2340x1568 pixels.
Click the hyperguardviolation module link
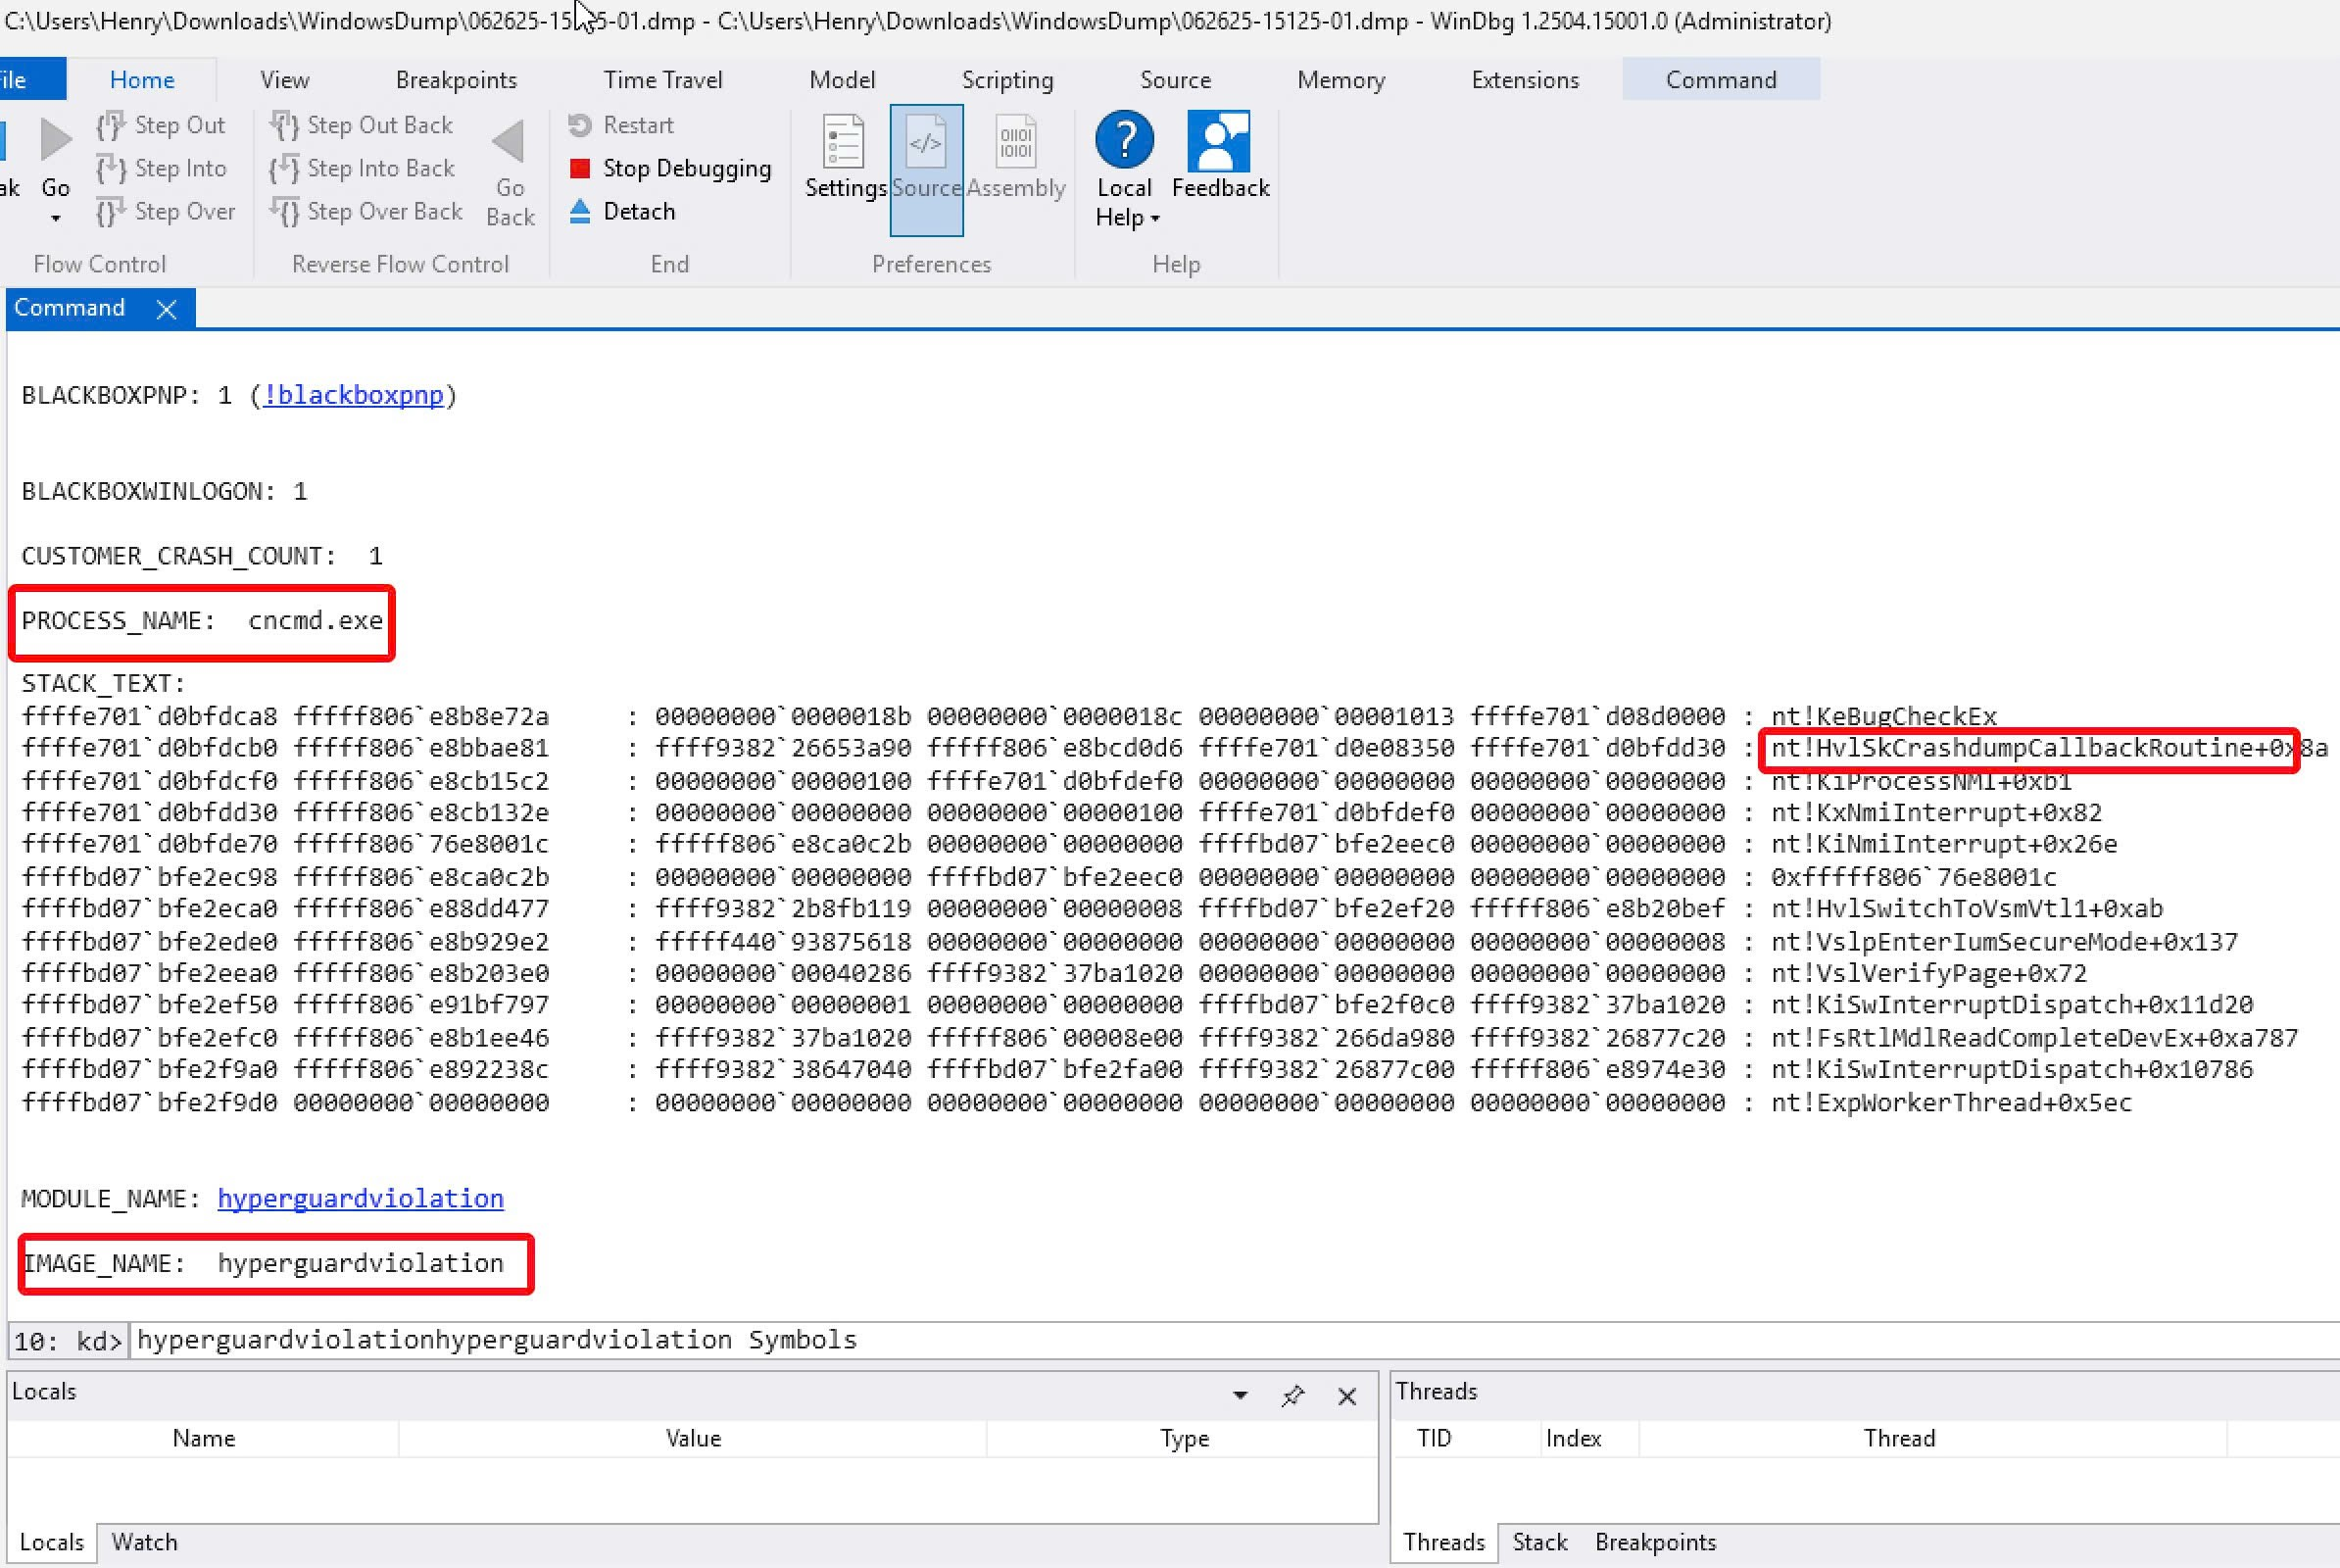pyautogui.click(x=360, y=1198)
